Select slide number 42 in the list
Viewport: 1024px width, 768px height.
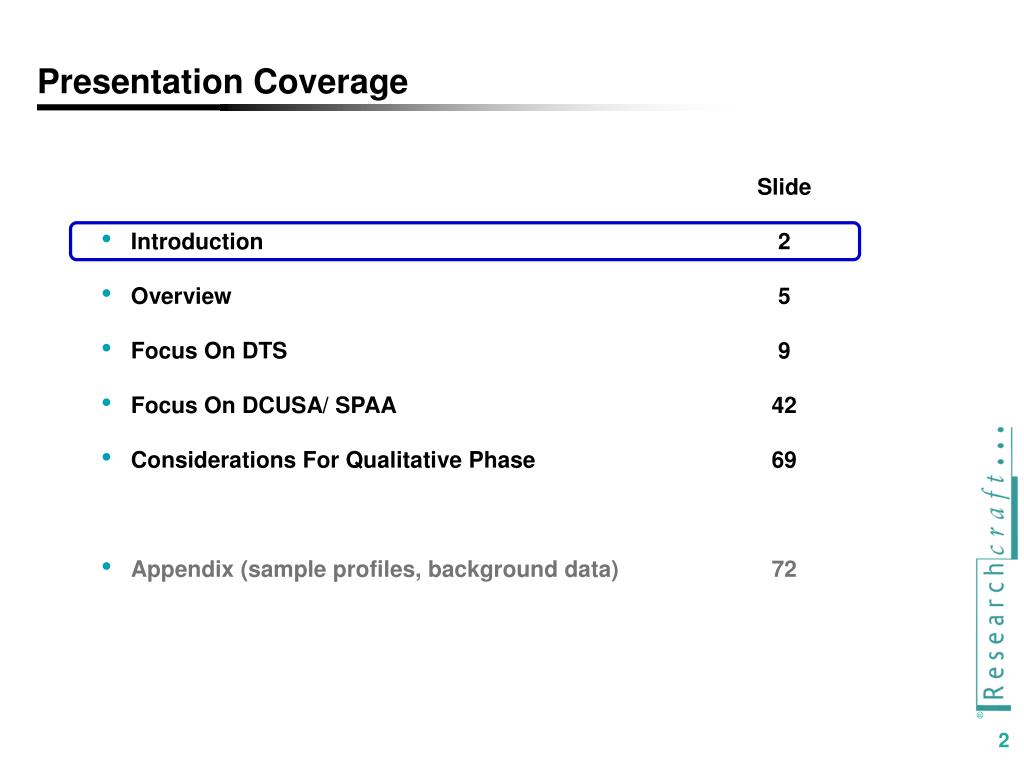784,405
